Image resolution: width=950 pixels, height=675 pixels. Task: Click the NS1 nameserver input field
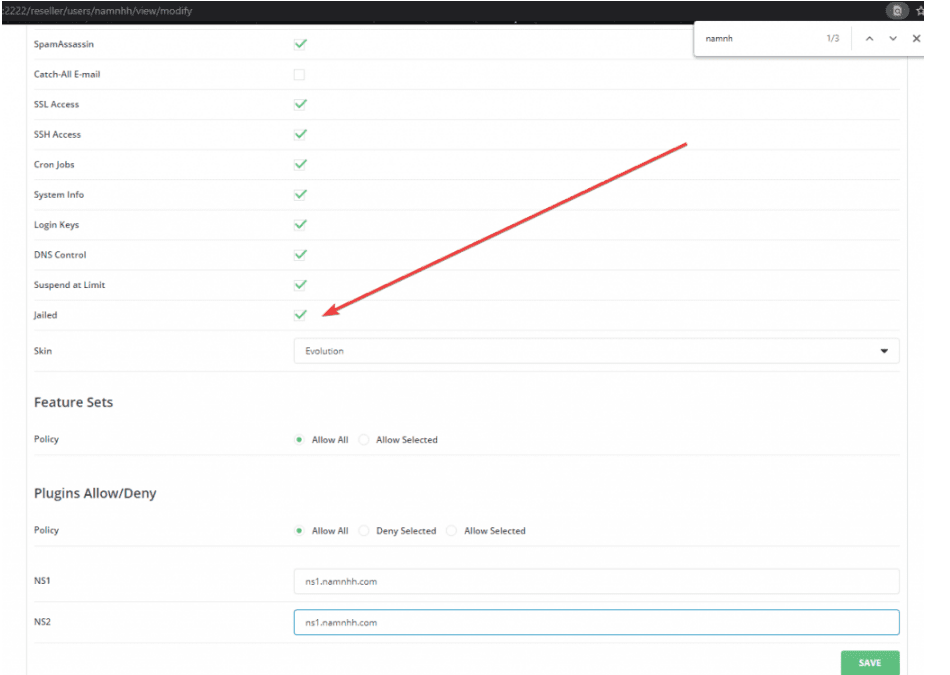[x=596, y=581]
